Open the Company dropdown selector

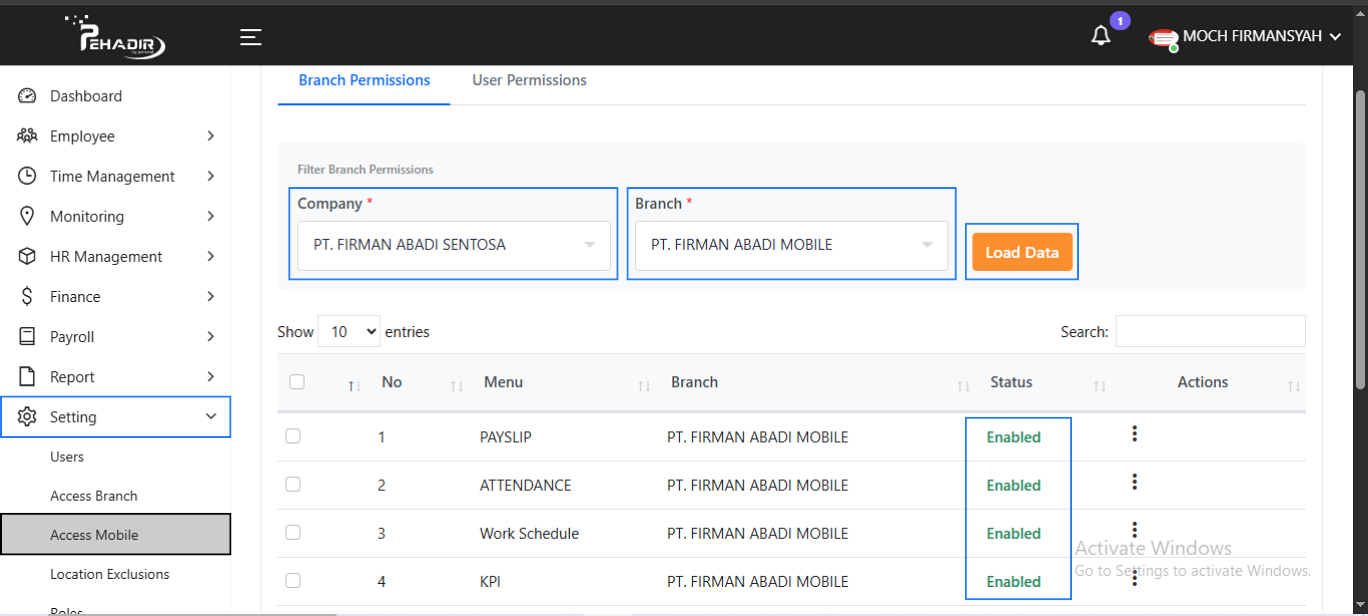click(x=453, y=245)
